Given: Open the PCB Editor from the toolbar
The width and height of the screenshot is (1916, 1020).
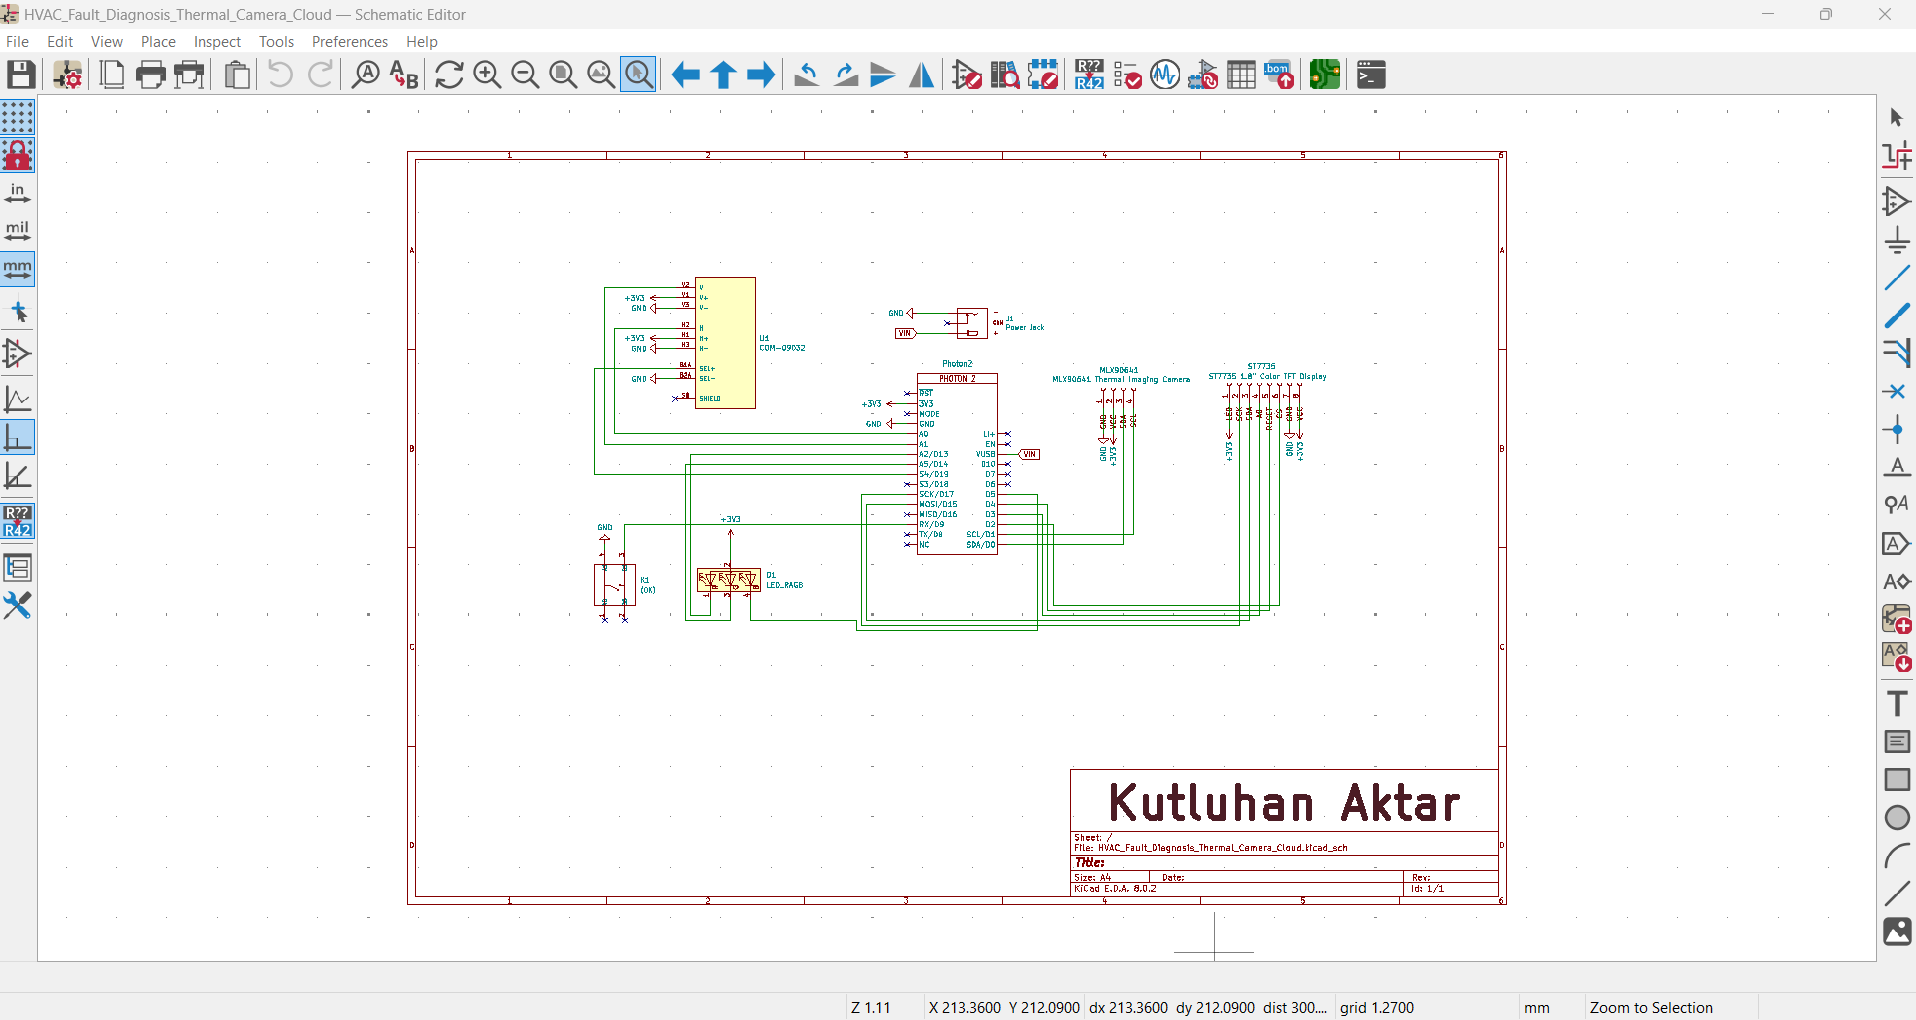Looking at the screenshot, I should tap(1323, 74).
